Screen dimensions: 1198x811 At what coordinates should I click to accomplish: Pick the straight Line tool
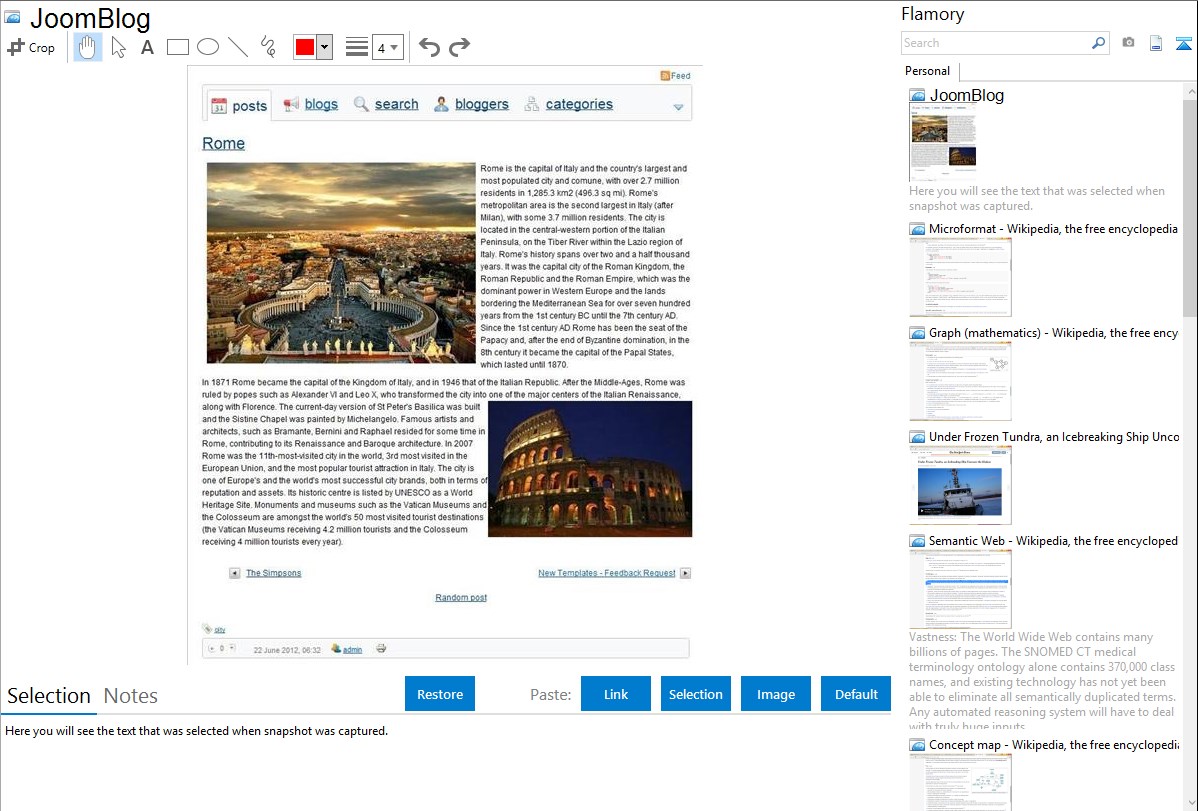pos(238,47)
